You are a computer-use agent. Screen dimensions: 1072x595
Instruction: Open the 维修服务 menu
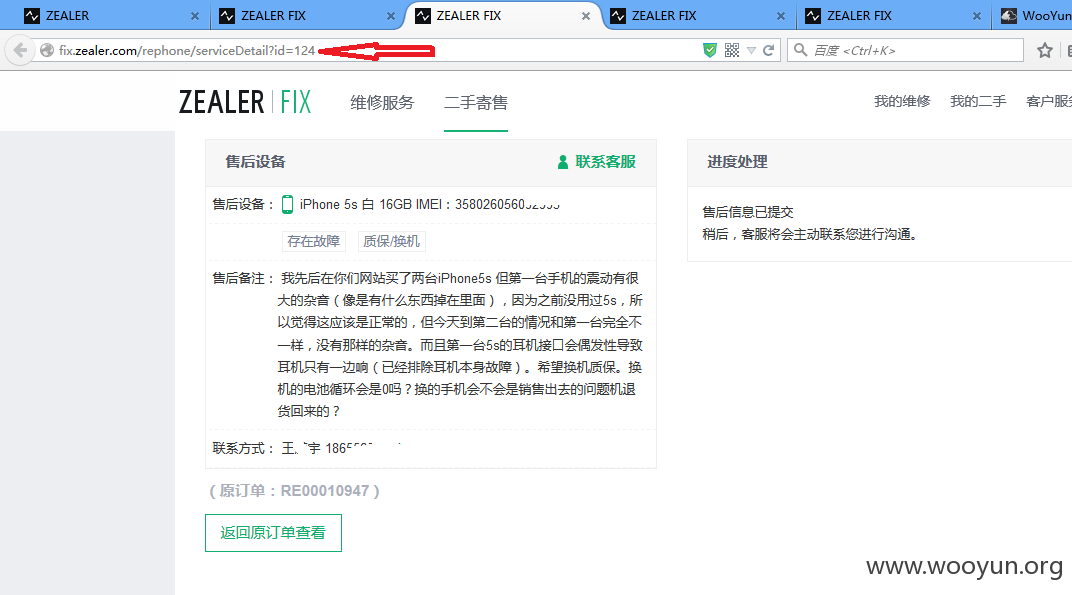click(382, 103)
